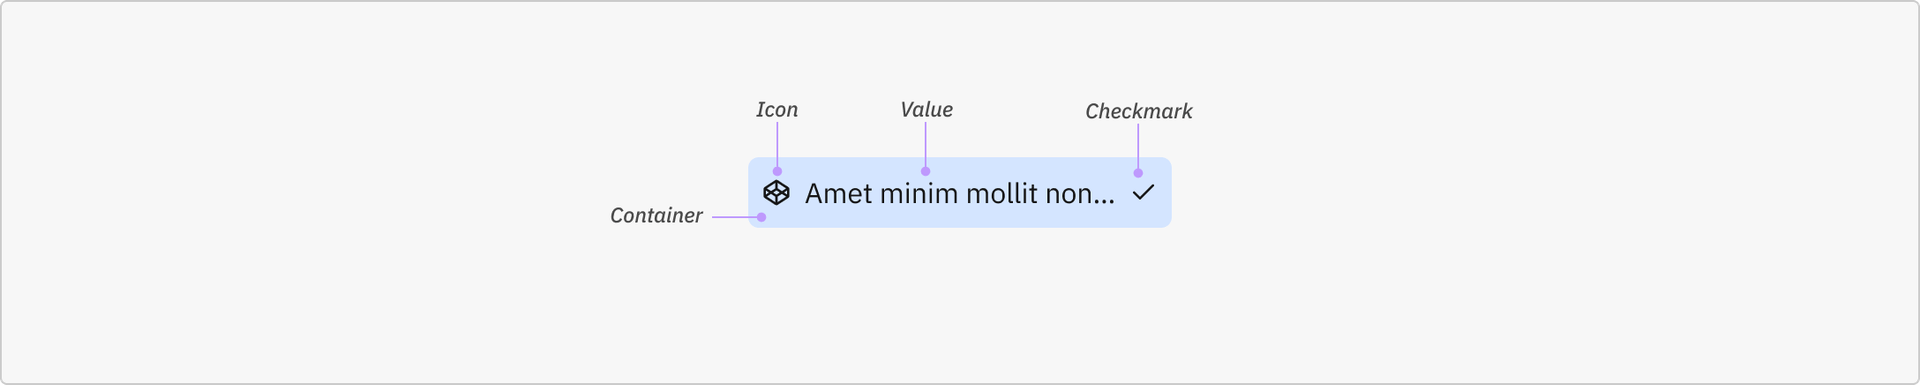Click the 'Icon' annotation label
This screenshot has width=1920, height=385.
click(777, 110)
